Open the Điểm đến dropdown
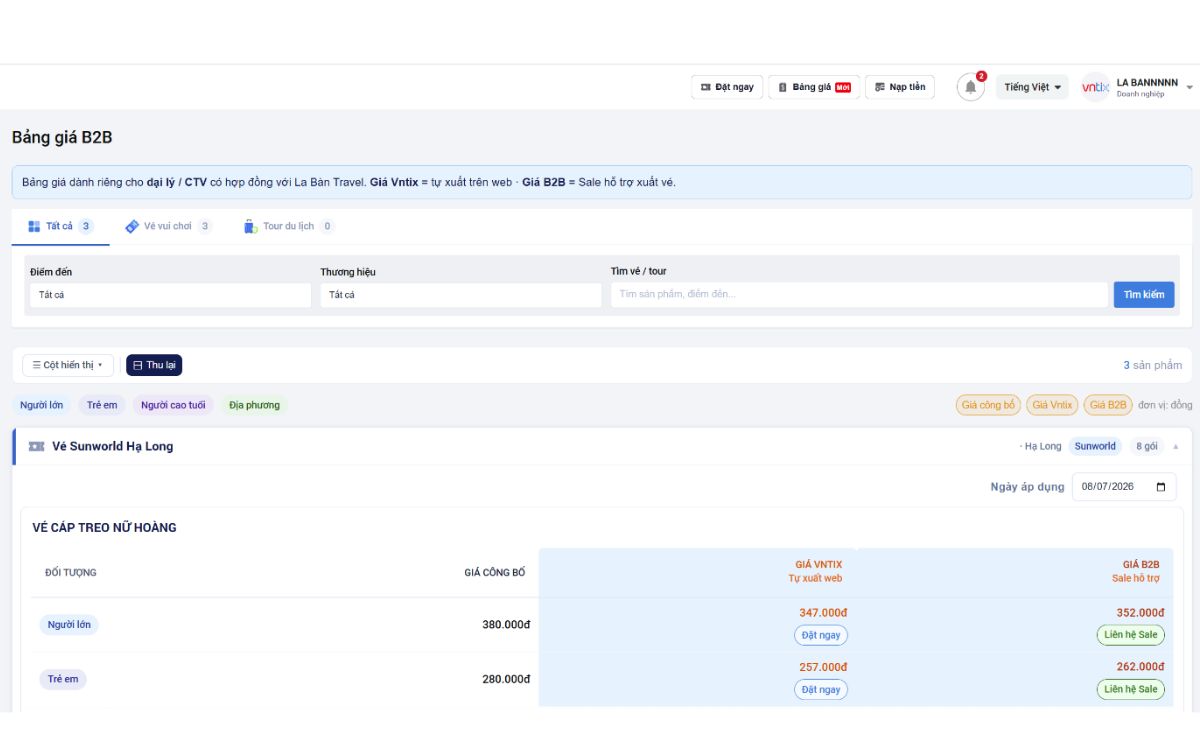Image resolution: width=1200 pixels, height=750 pixels. click(x=170, y=295)
